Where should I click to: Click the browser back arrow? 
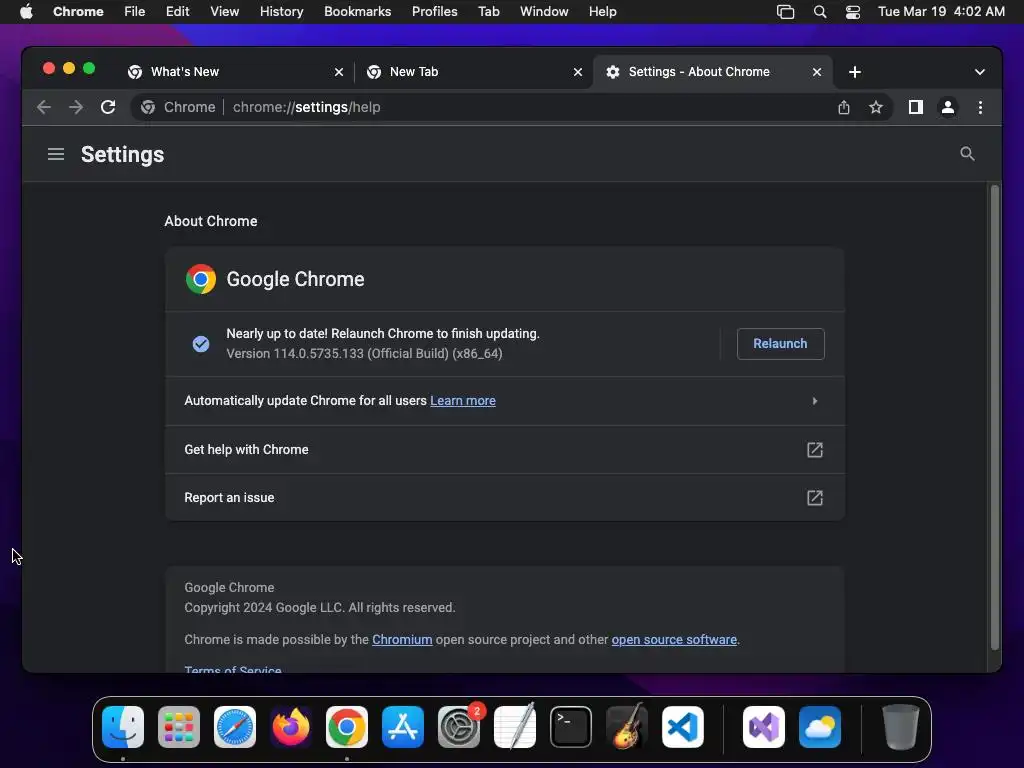pyautogui.click(x=44, y=107)
